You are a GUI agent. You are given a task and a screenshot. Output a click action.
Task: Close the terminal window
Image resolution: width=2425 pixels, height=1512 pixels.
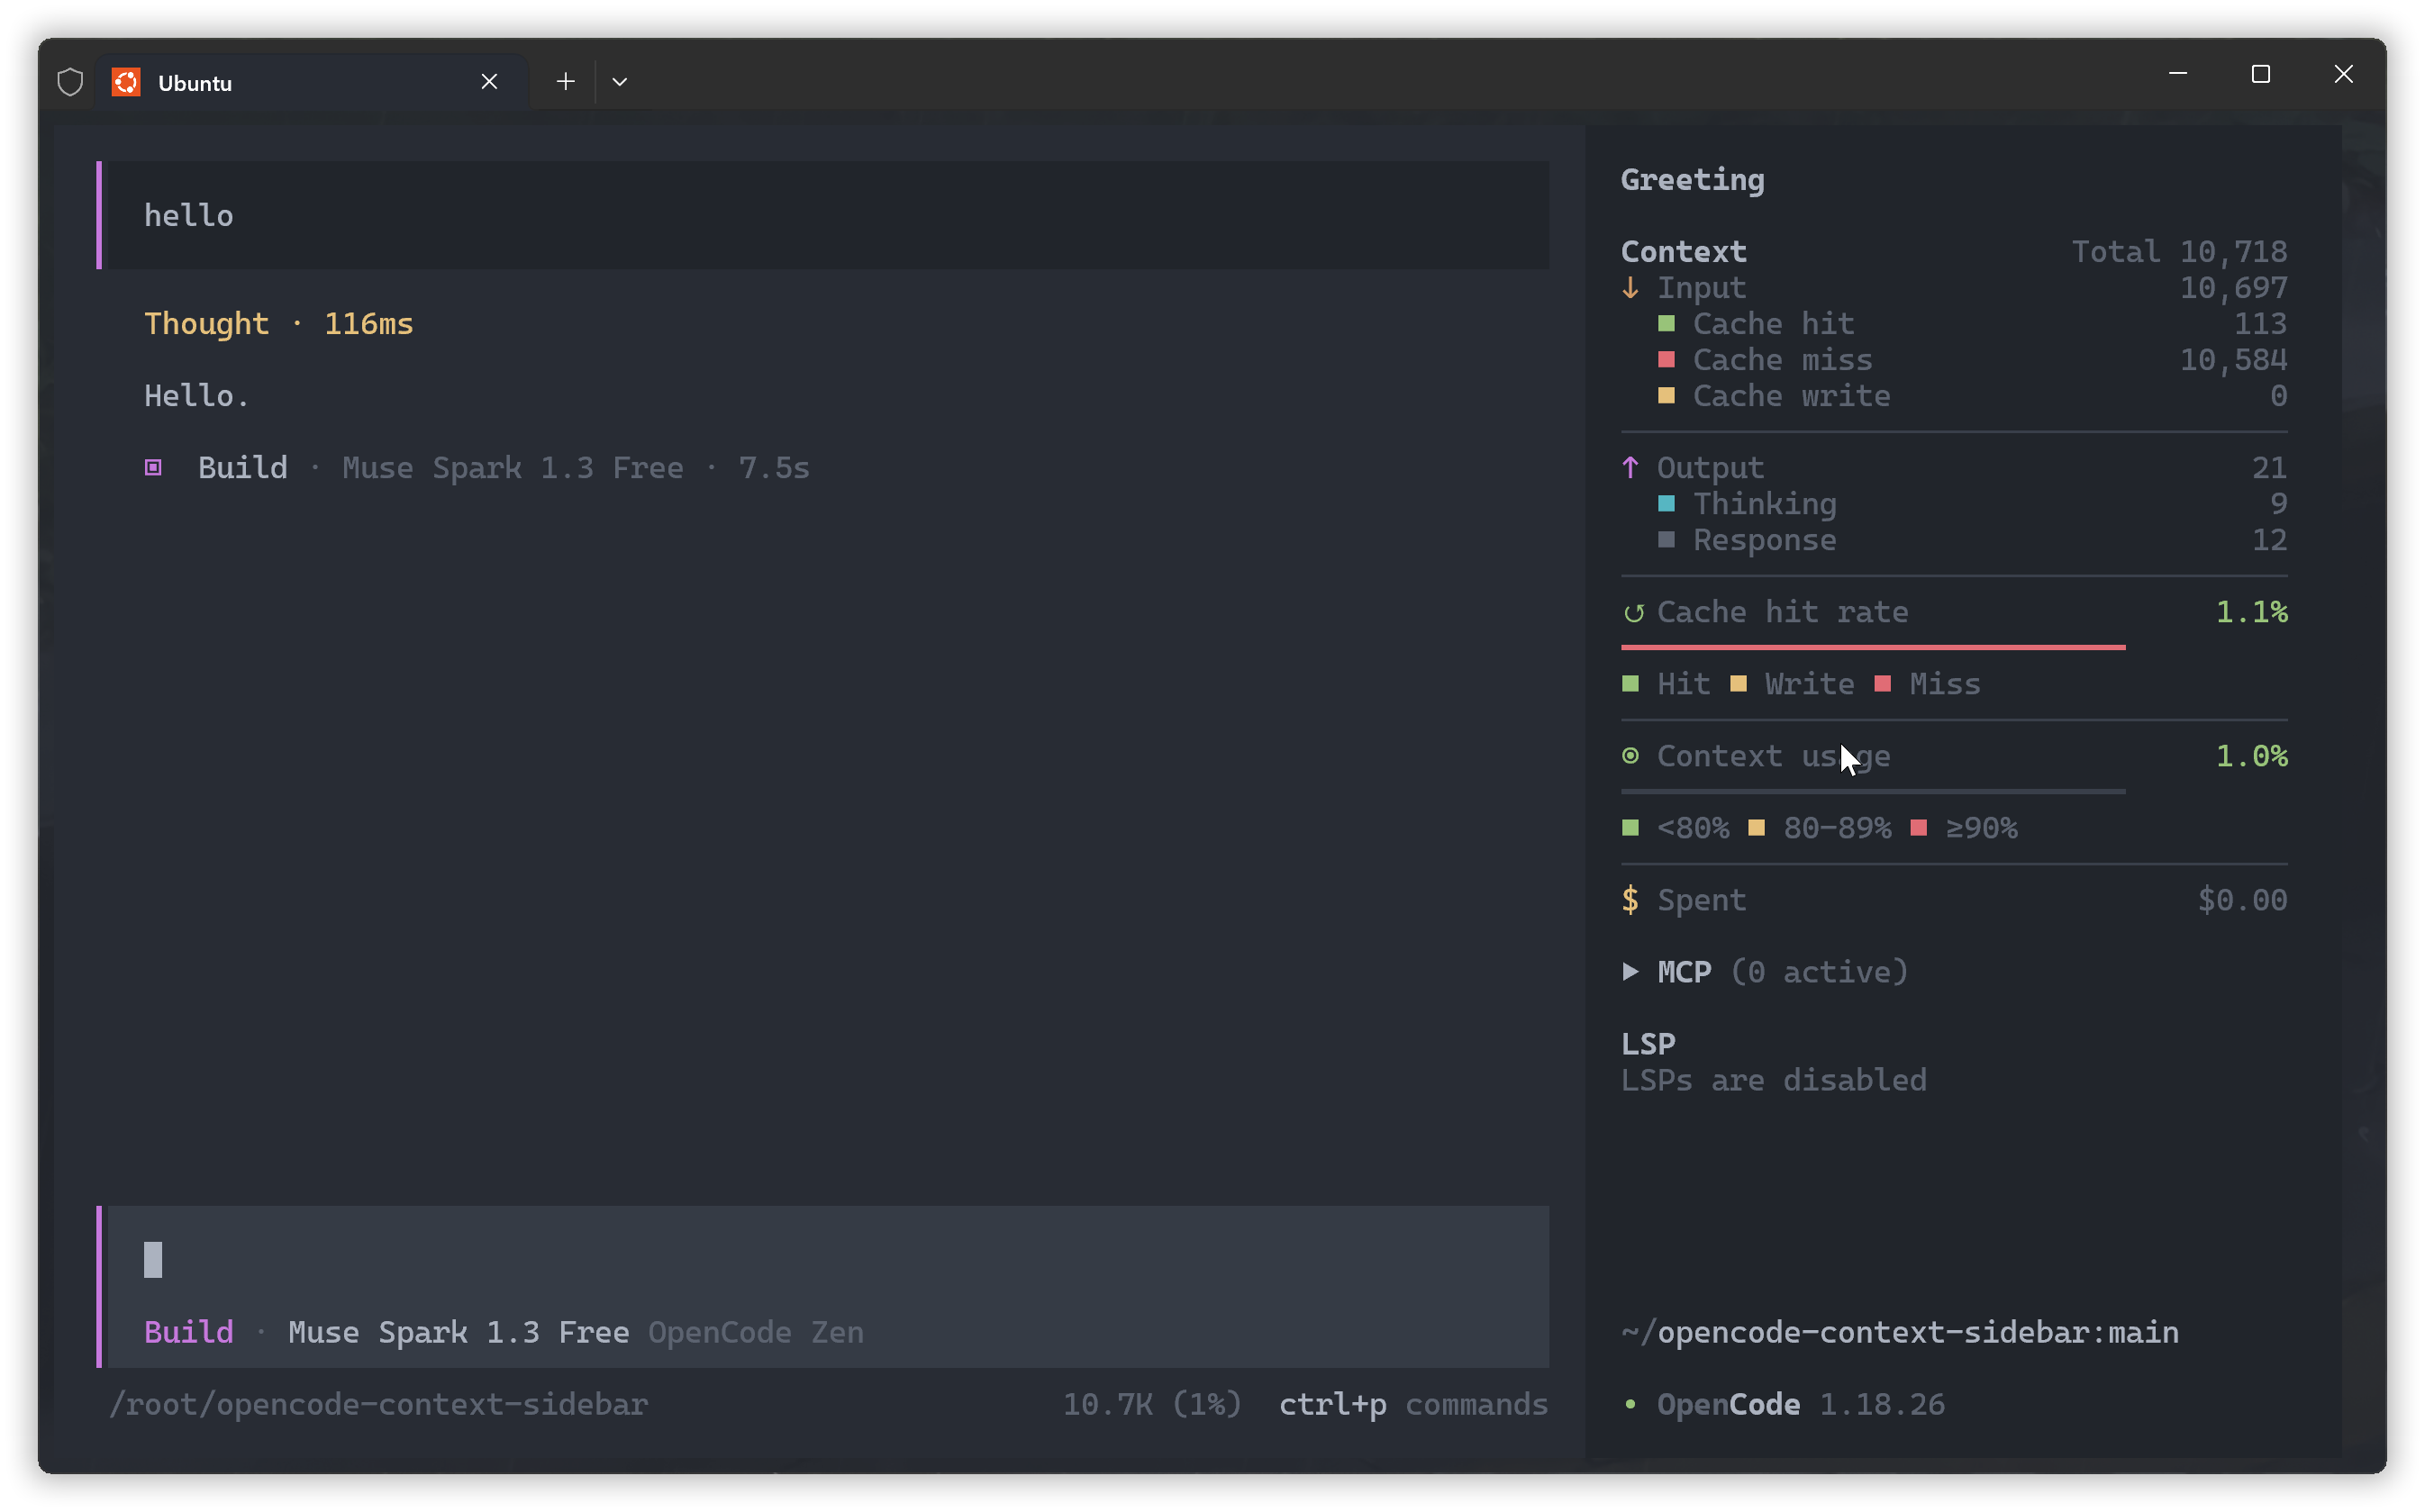click(x=2343, y=74)
